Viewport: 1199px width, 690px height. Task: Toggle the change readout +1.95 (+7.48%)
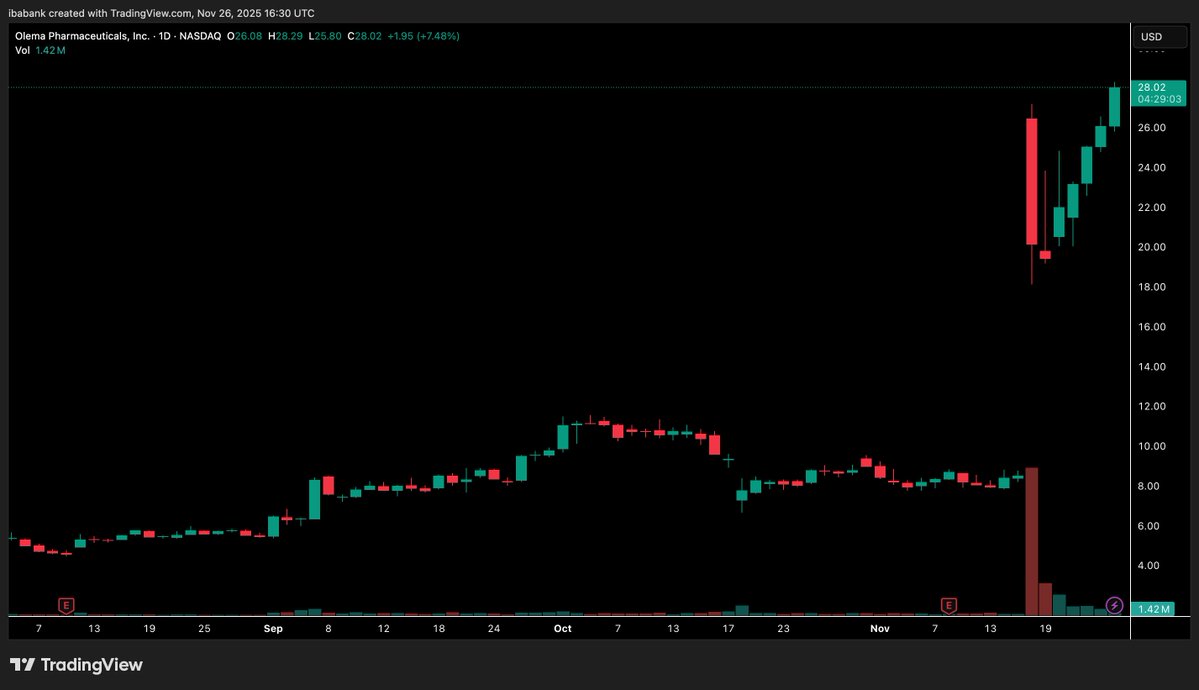tap(426, 35)
